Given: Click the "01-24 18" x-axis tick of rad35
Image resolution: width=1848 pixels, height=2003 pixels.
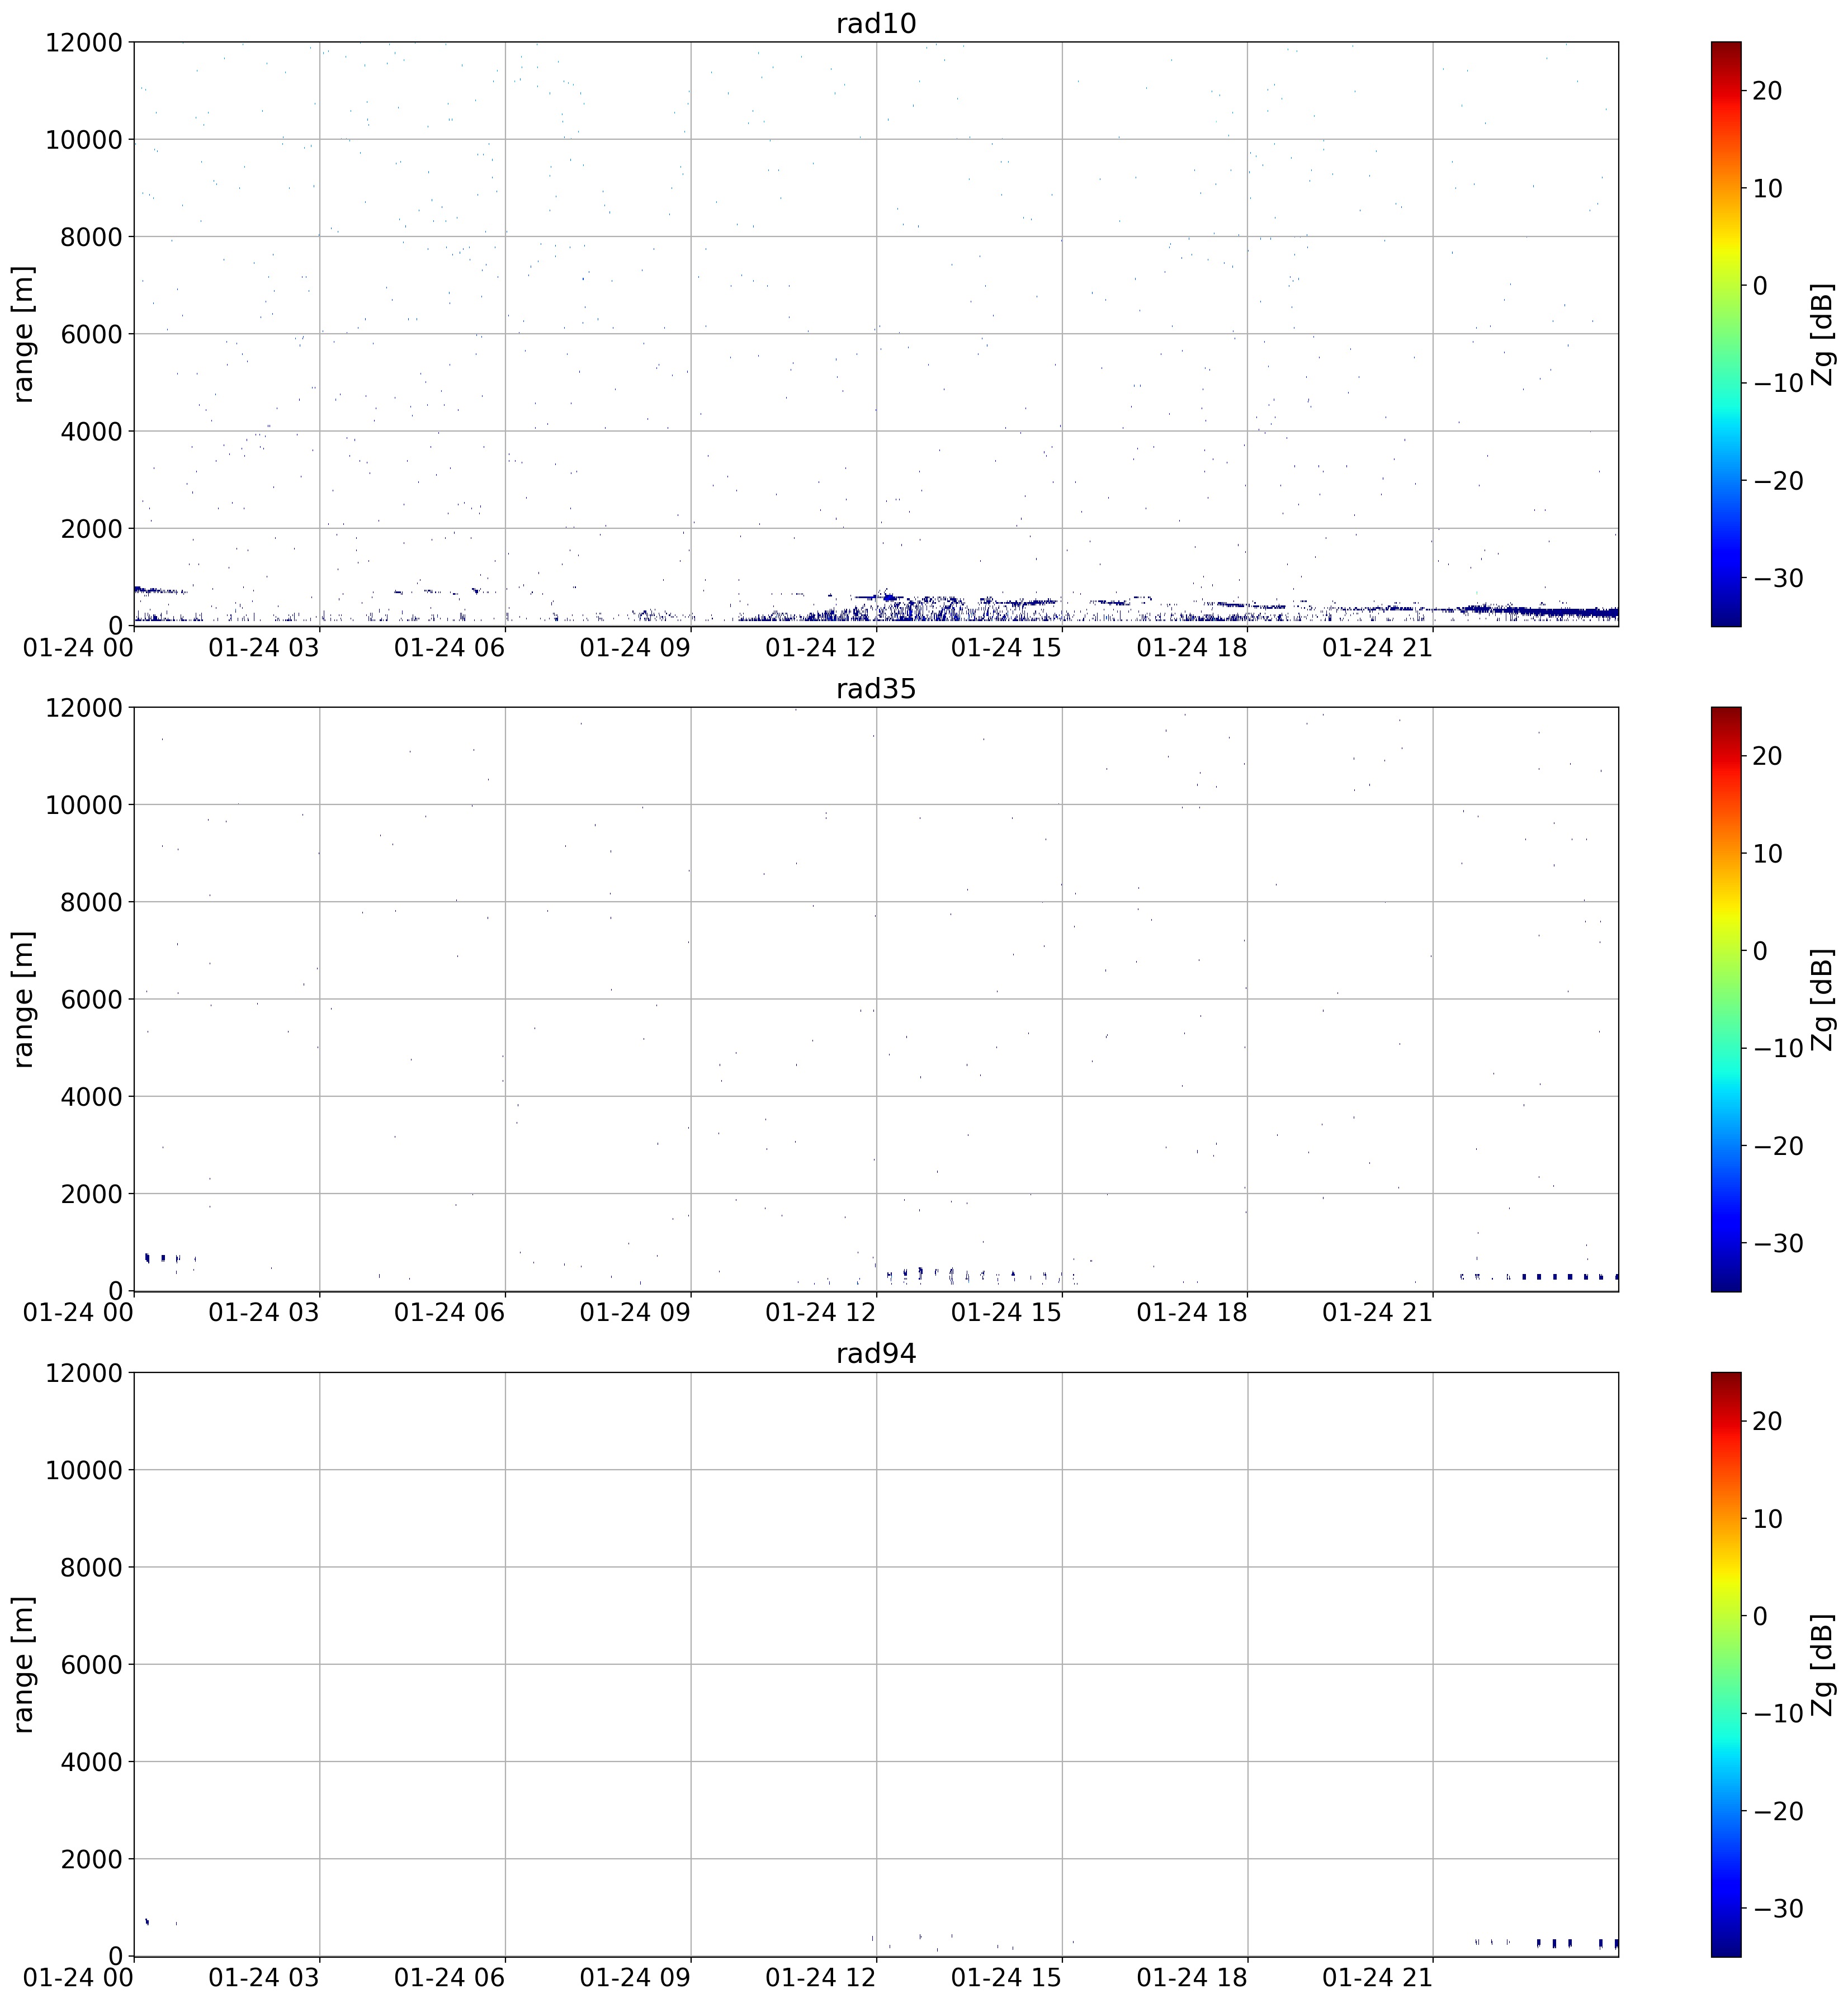Looking at the screenshot, I should 1192,1312.
